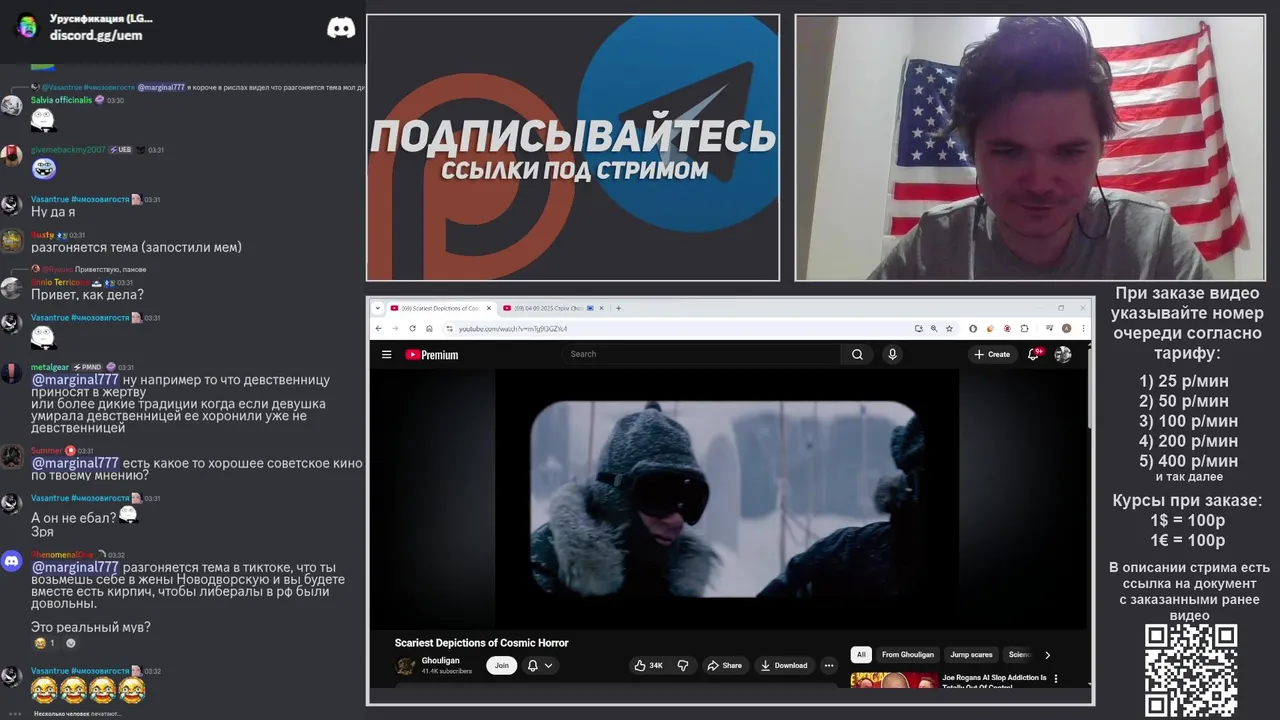The image size is (1280, 720).
Task: Click the YouTube search input field
Action: 700,354
